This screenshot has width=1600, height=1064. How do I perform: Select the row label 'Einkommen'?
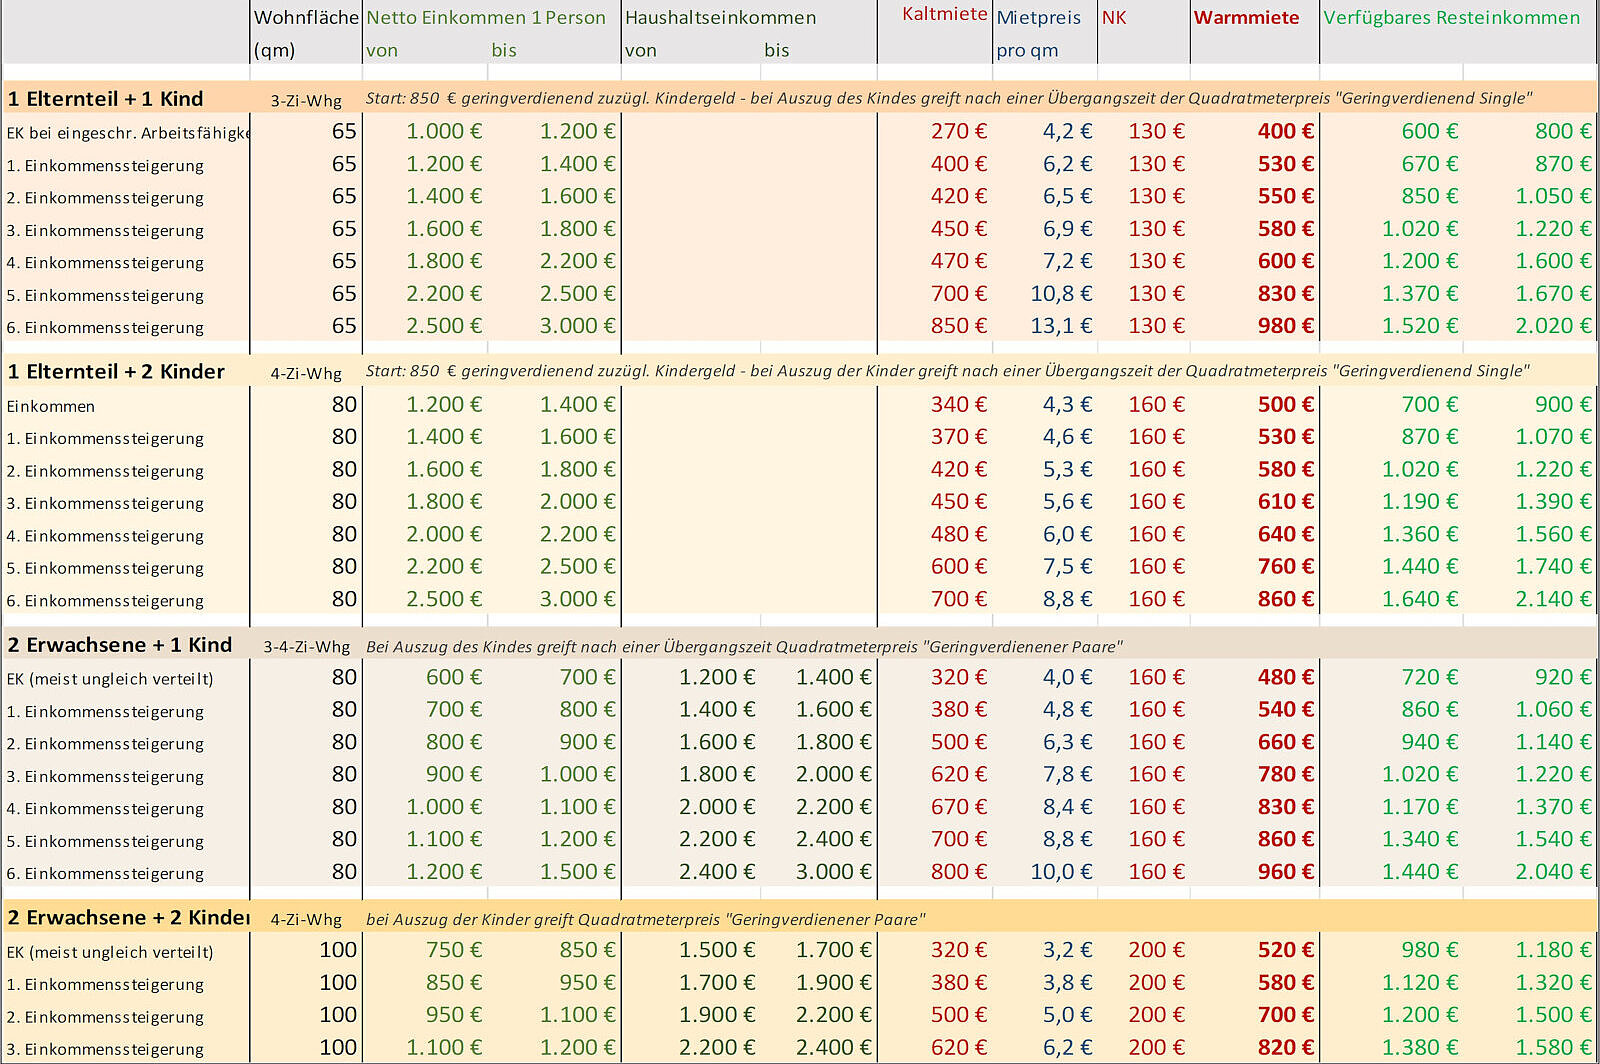pos(50,405)
